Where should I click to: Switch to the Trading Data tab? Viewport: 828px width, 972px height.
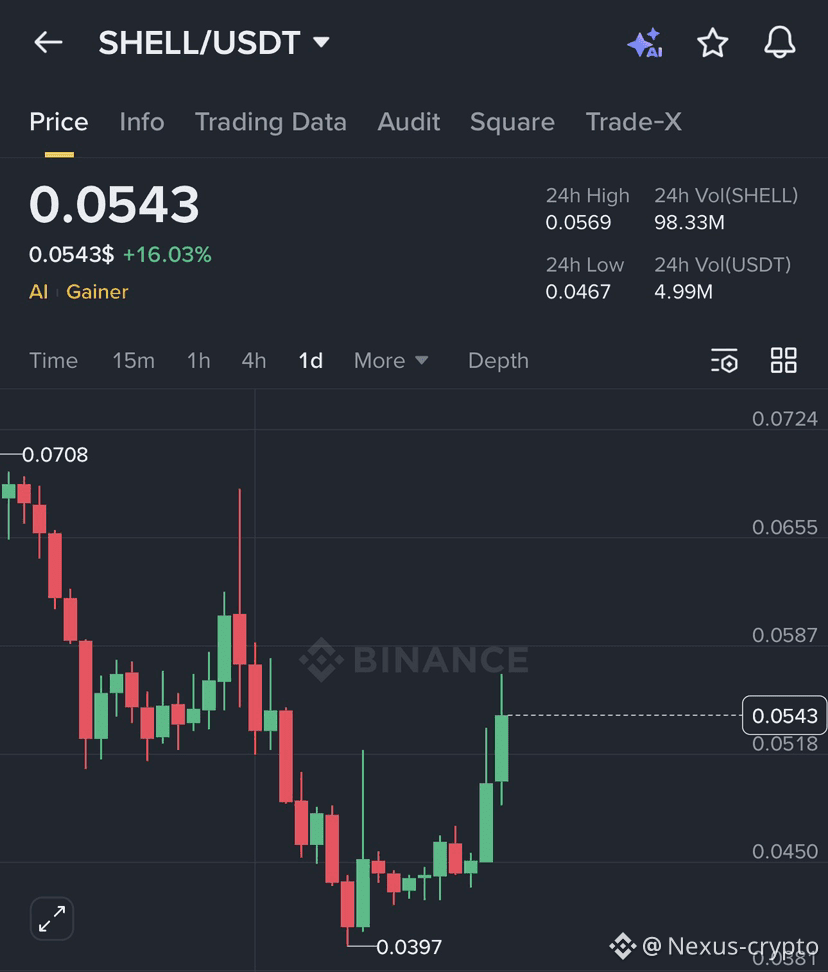pyautogui.click(x=270, y=122)
